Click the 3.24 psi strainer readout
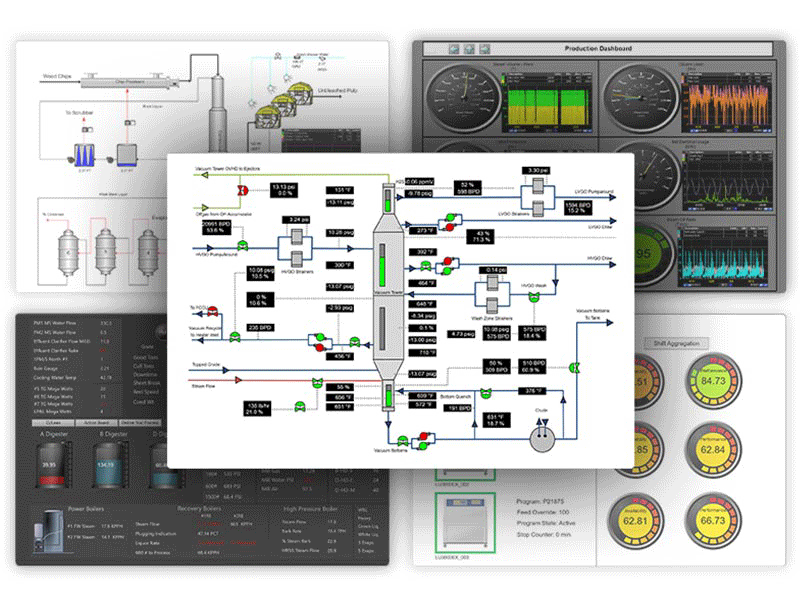The width and height of the screenshot is (800, 604). click(x=297, y=220)
